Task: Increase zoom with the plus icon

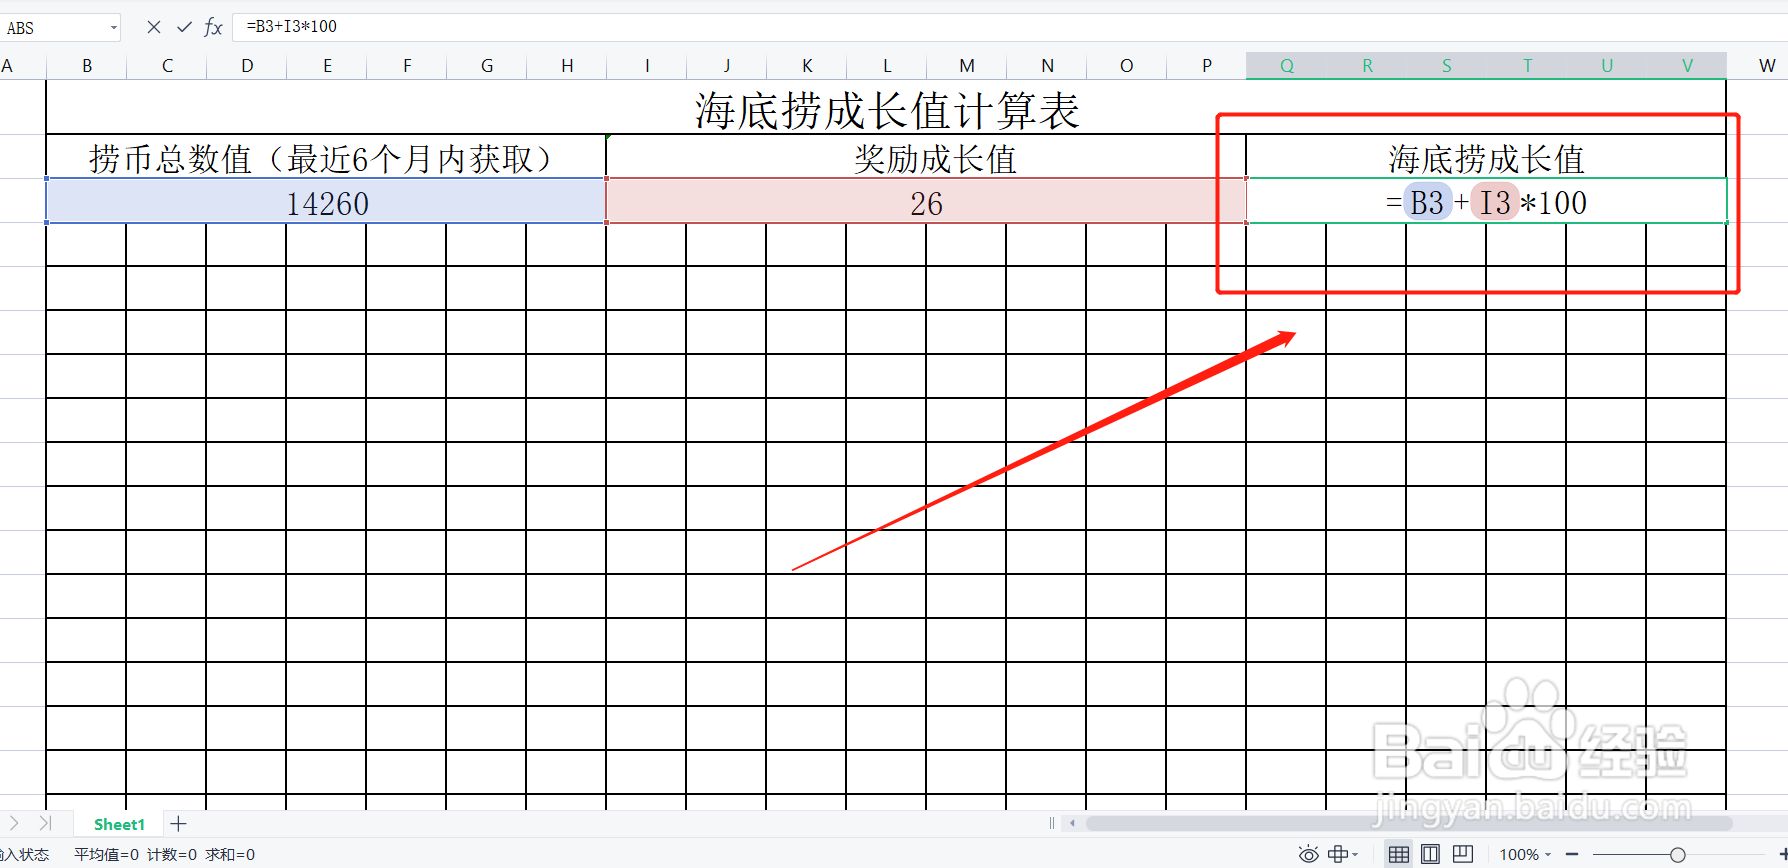Action: 1783,855
